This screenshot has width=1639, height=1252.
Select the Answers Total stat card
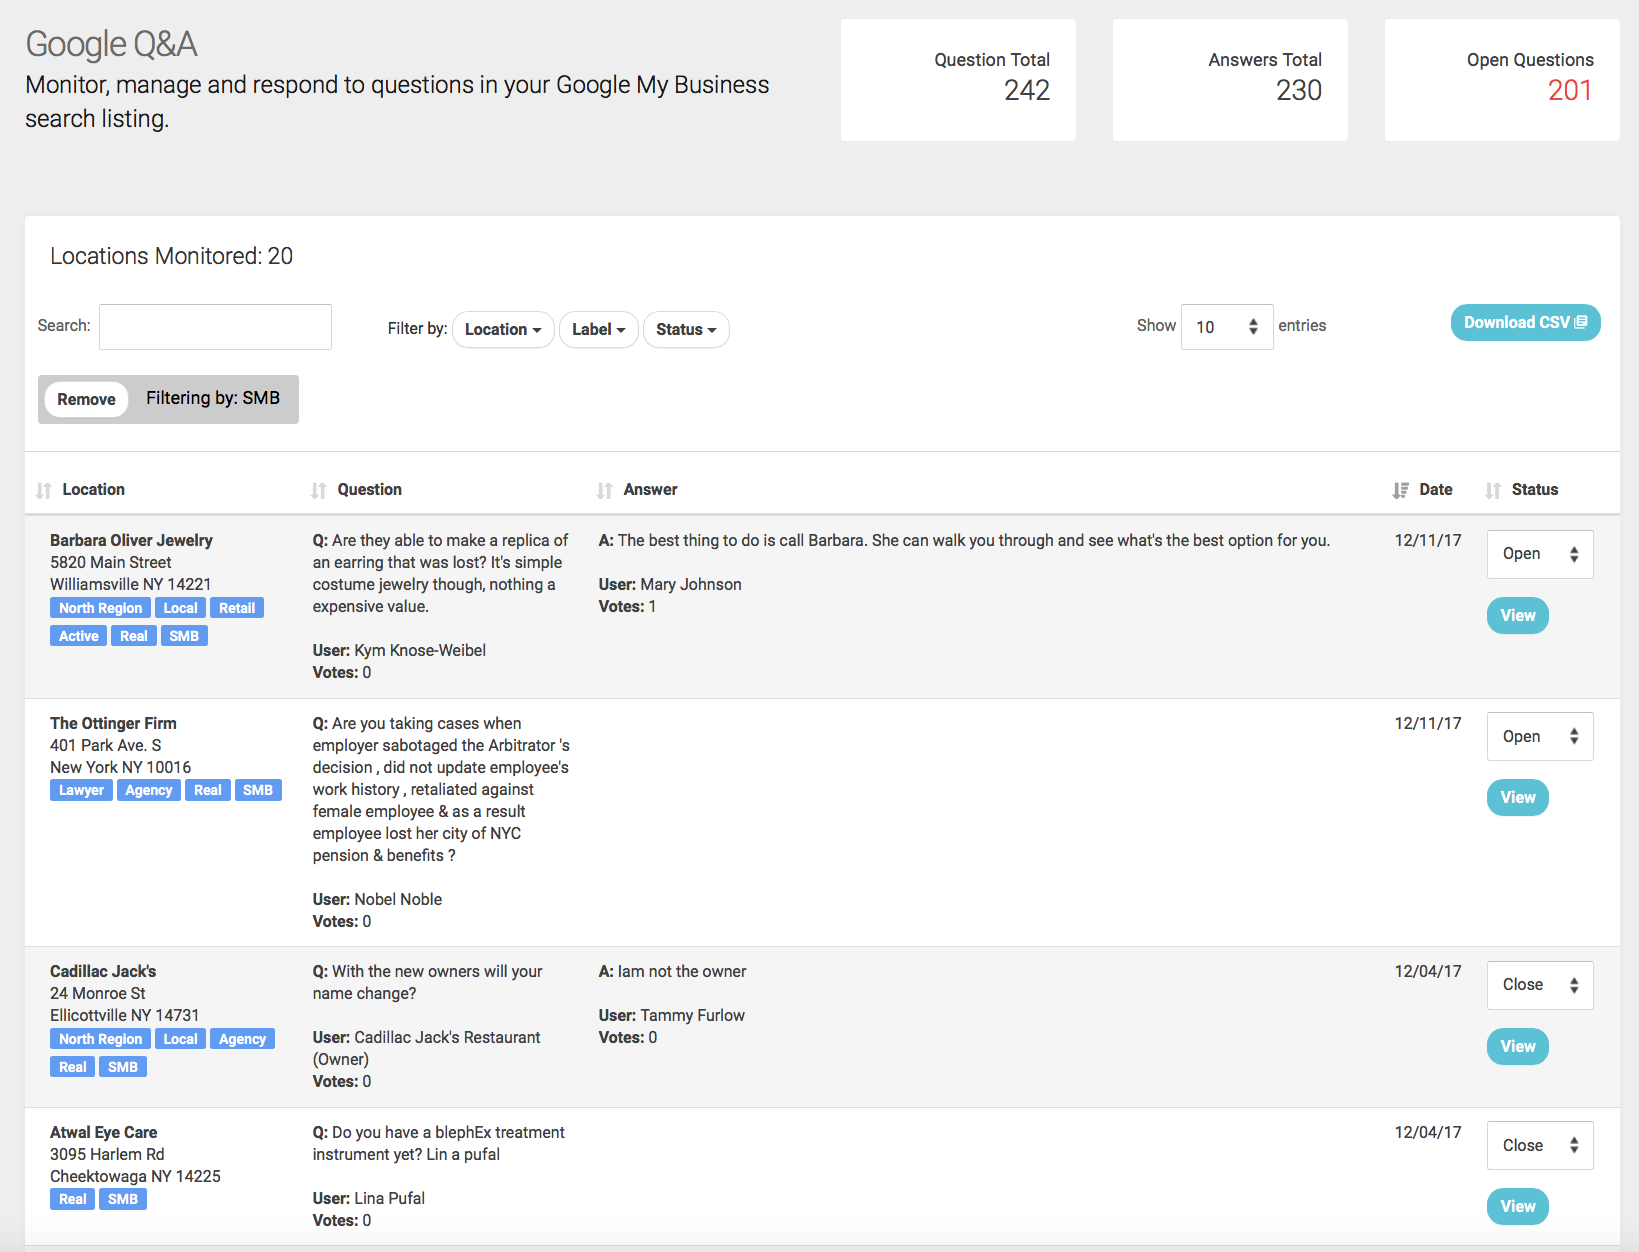[x=1230, y=80]
